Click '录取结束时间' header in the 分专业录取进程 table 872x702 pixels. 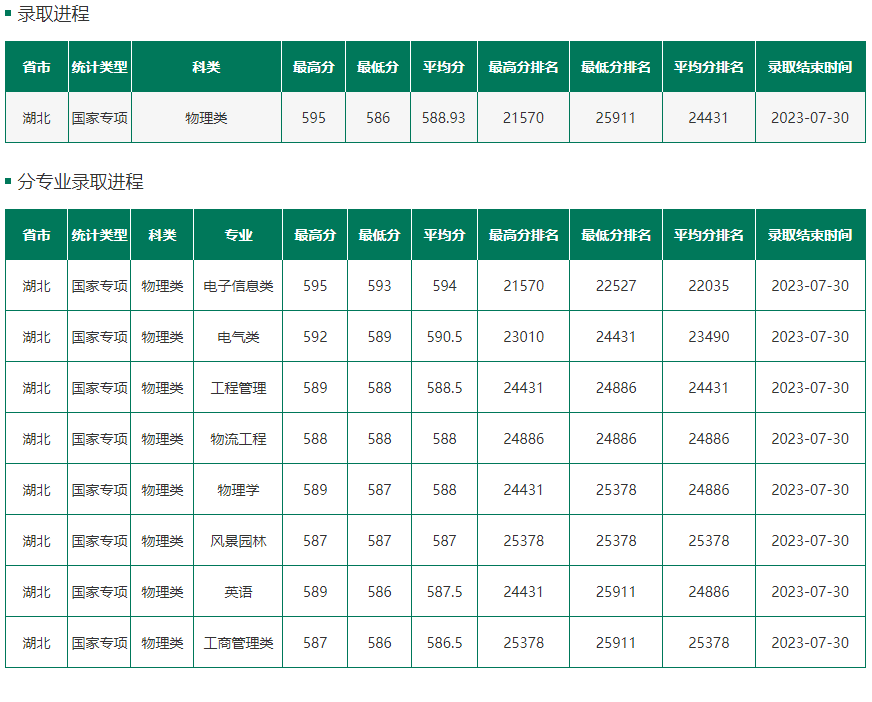click(810, 235)
